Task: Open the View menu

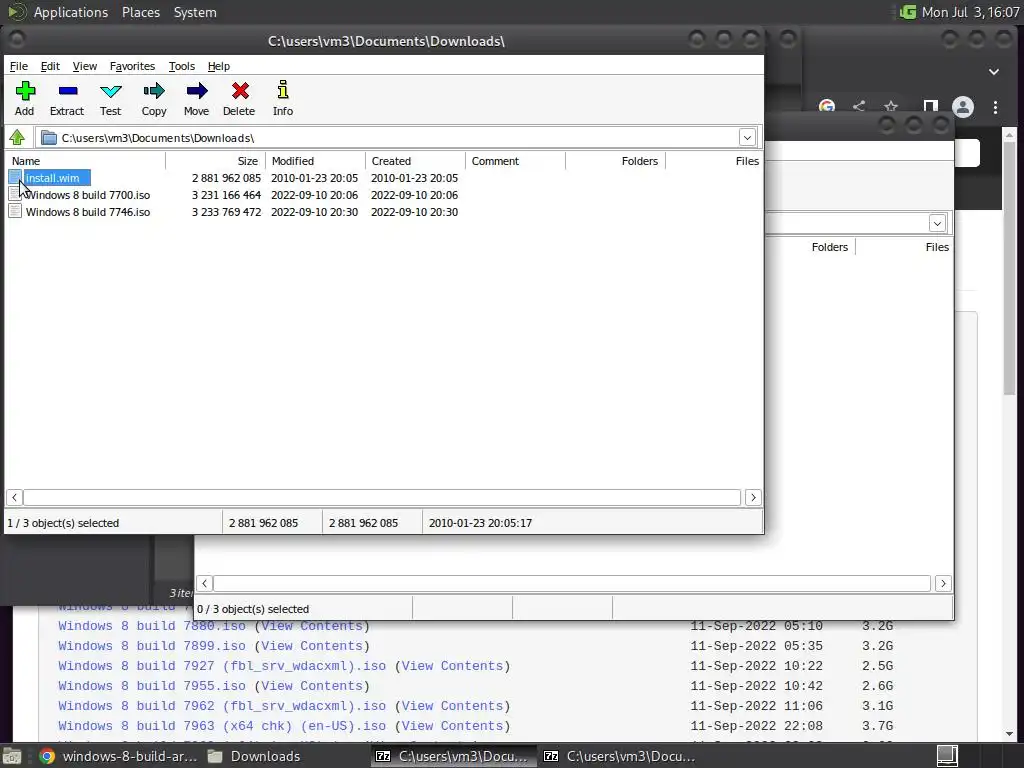Action: 84,66
